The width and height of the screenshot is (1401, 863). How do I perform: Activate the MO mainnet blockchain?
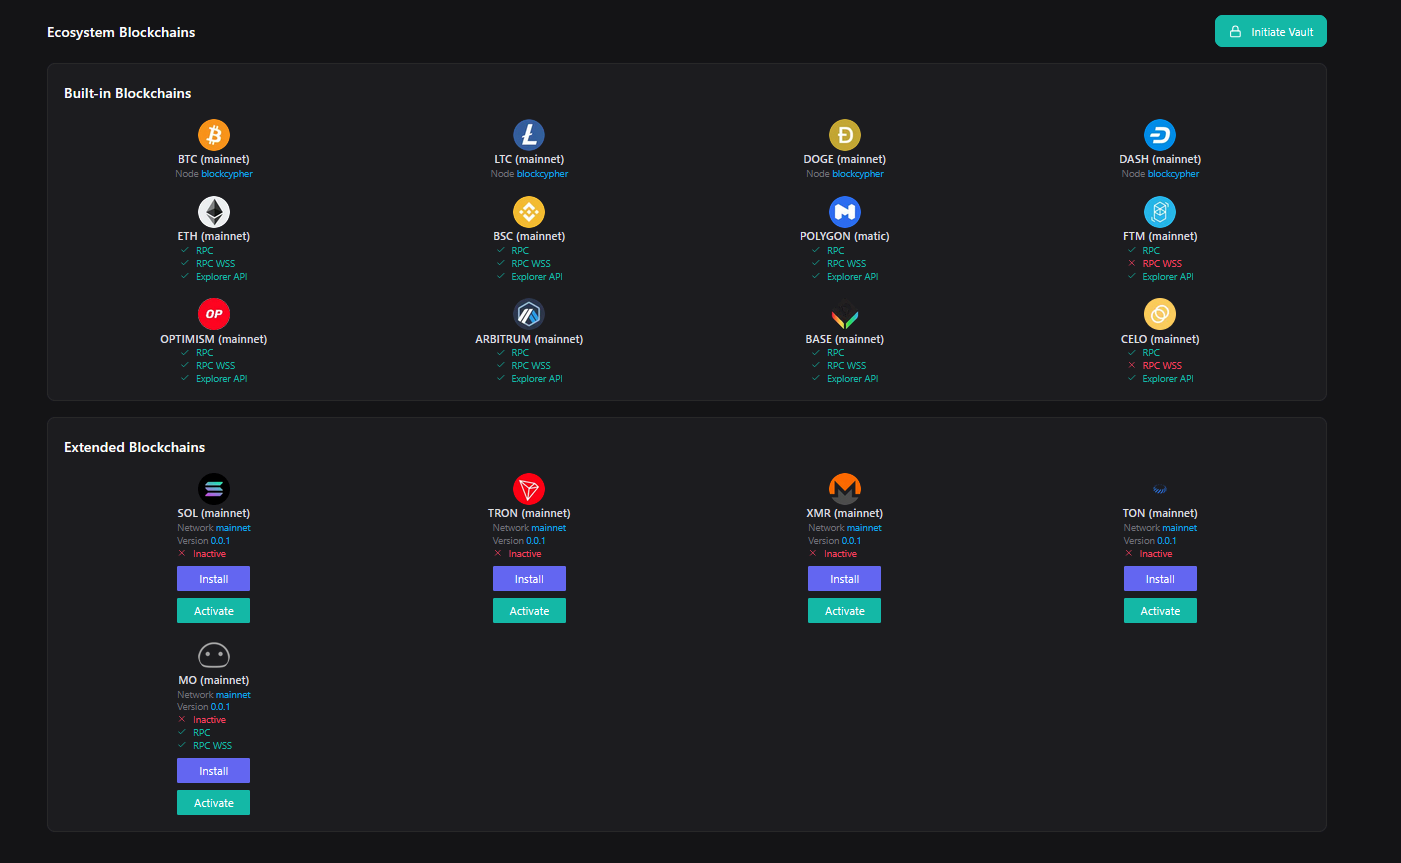click(214, 803)
